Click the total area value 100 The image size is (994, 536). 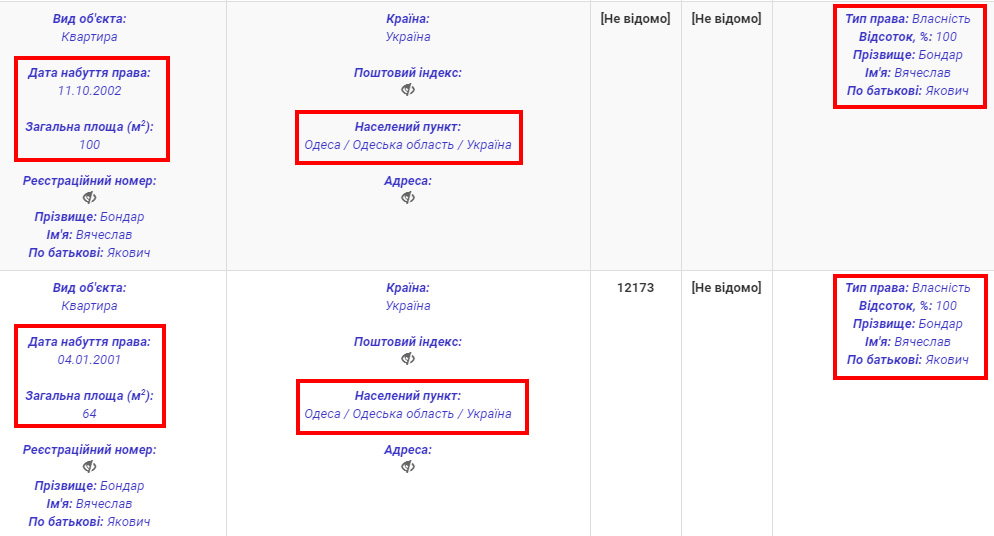90,145
